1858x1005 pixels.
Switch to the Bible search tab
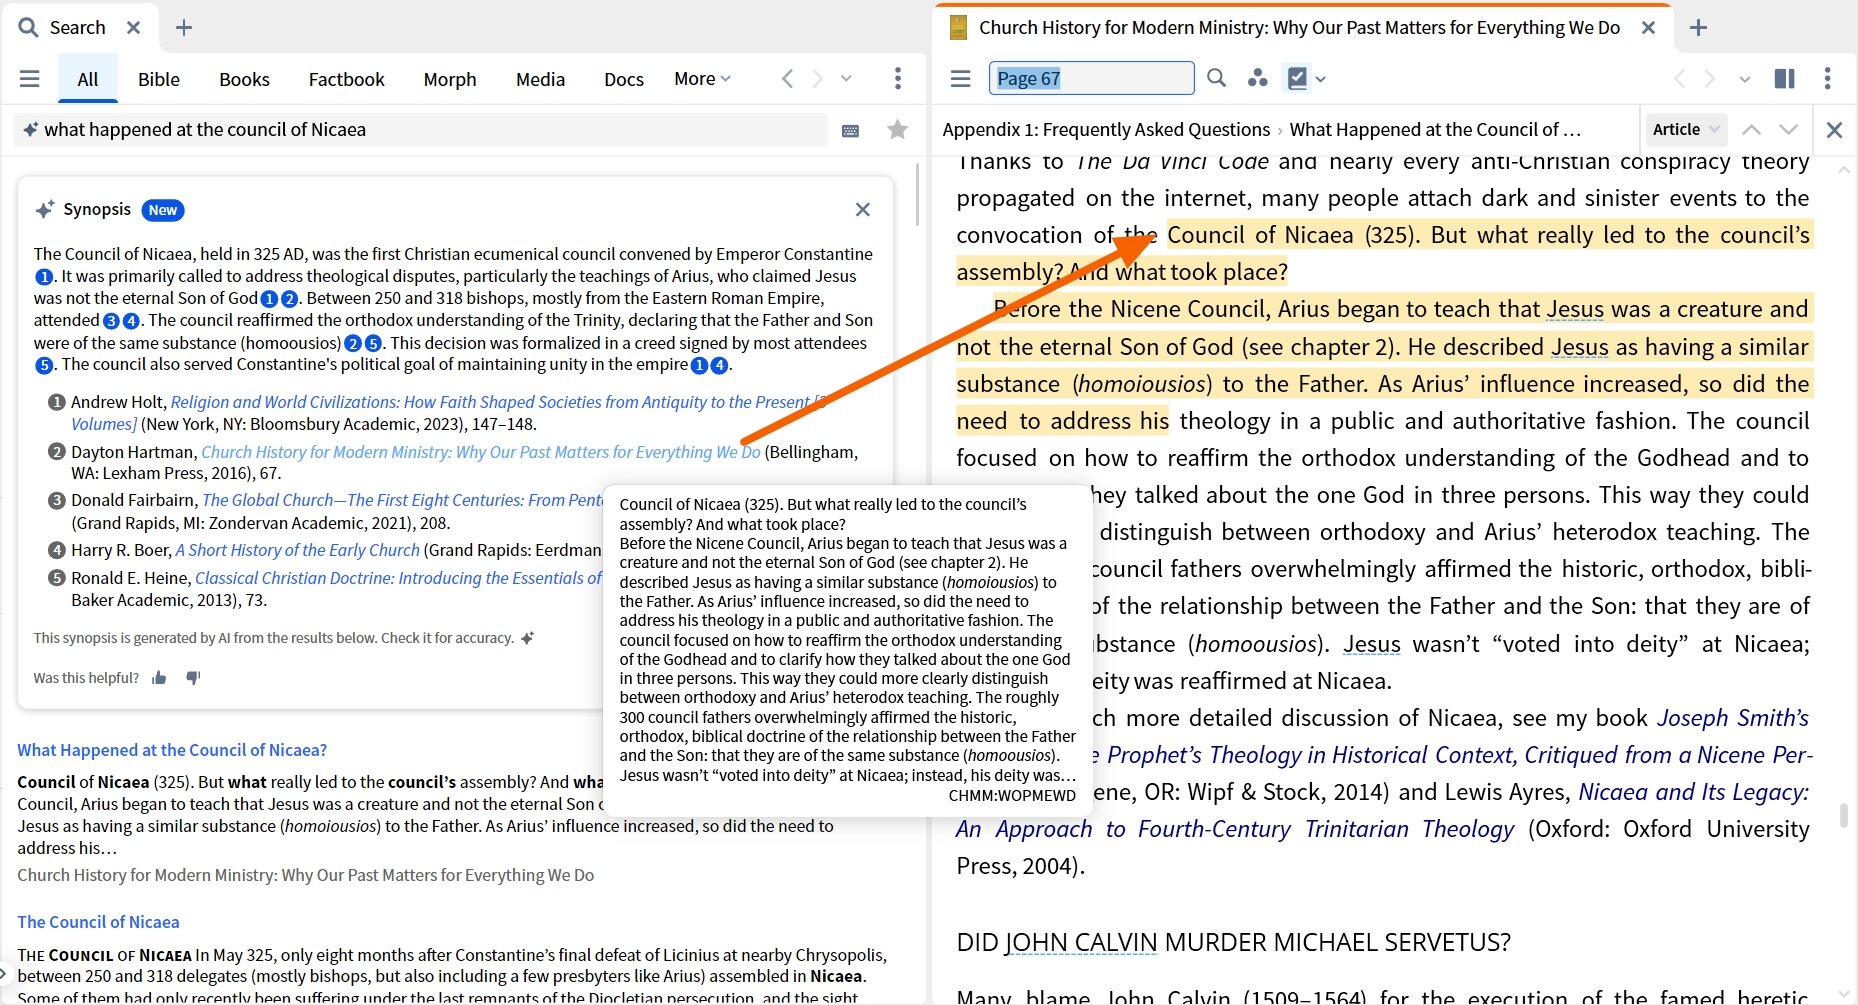[x=158, y=79]
